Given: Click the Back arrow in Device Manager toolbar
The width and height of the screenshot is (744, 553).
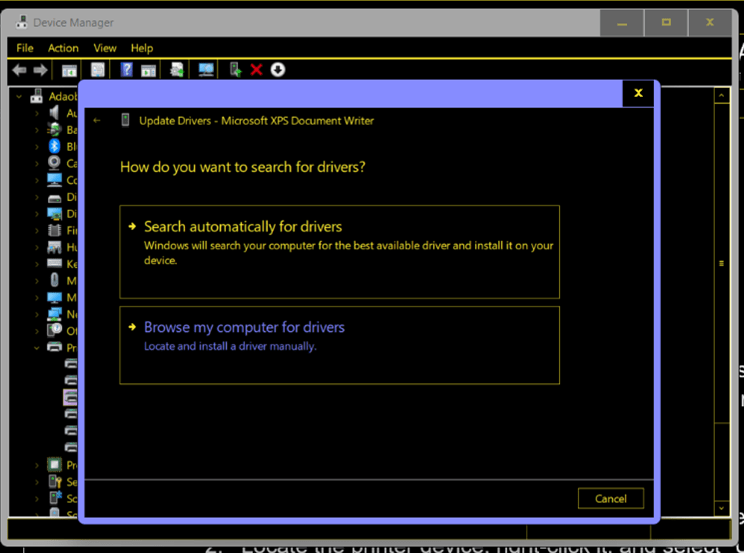Looking at the screenshot, I should pyautogui.click(x=19, y=70).
